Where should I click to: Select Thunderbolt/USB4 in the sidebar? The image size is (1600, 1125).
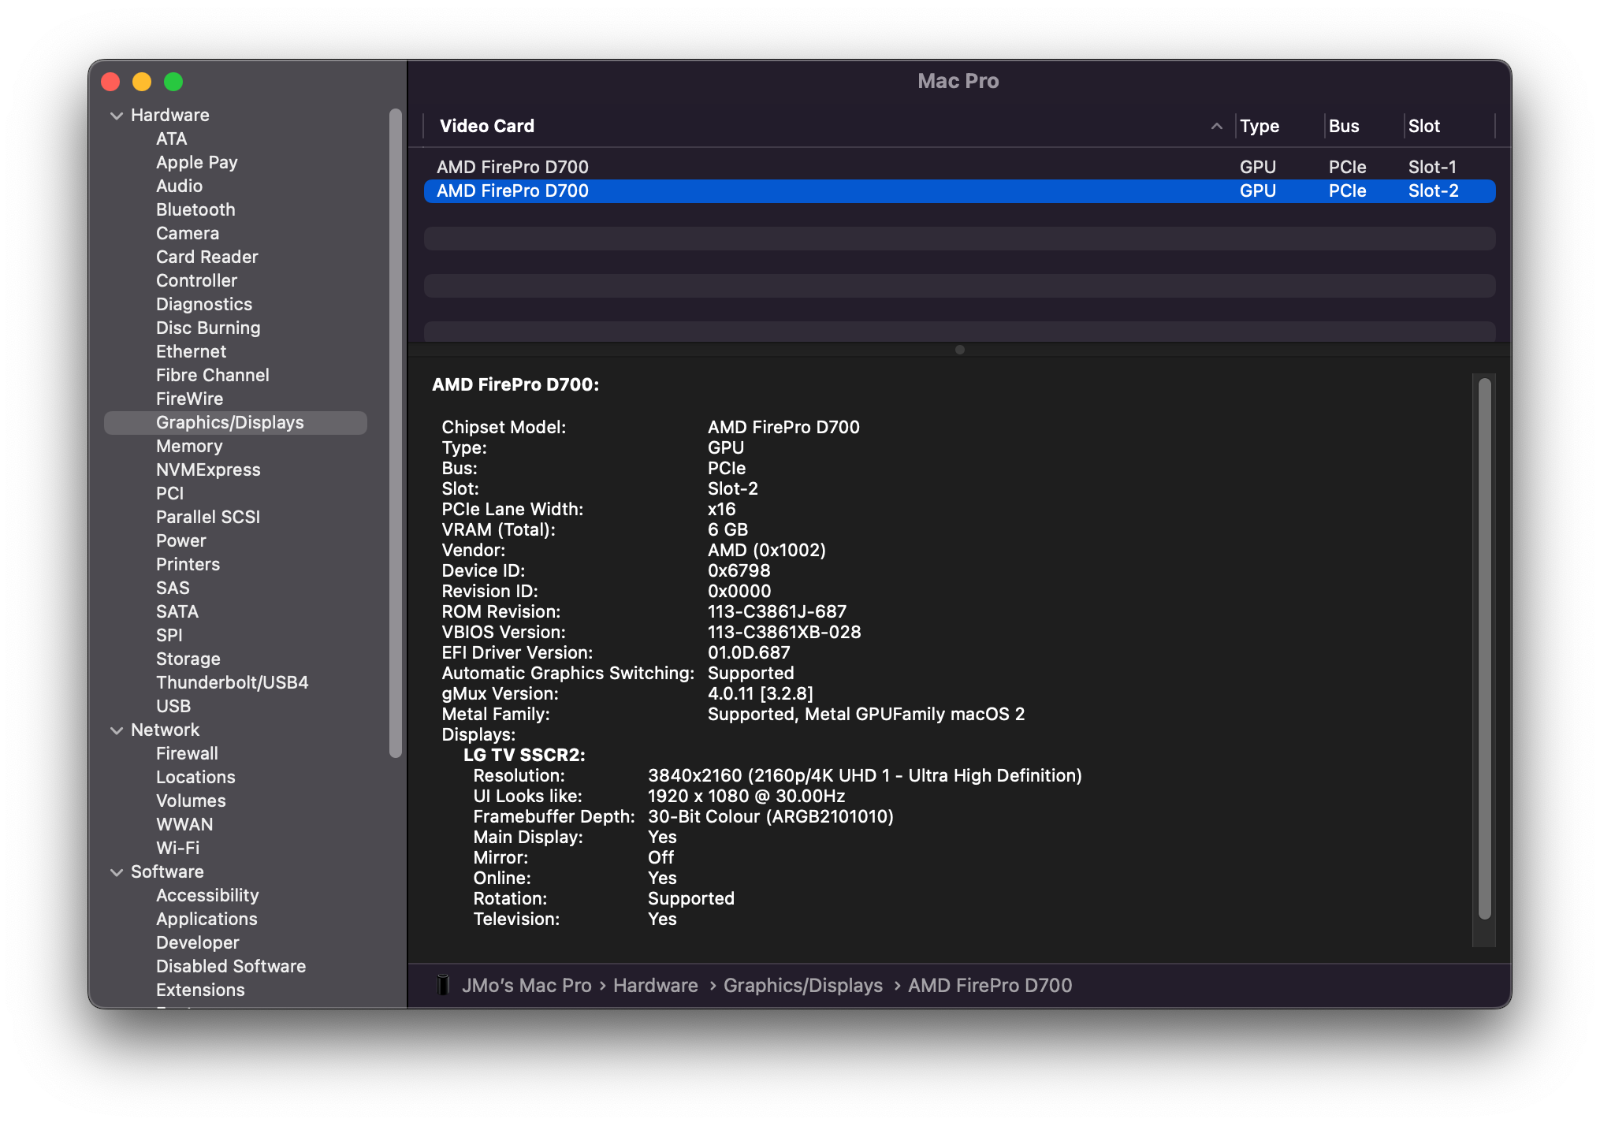point(232,683)
